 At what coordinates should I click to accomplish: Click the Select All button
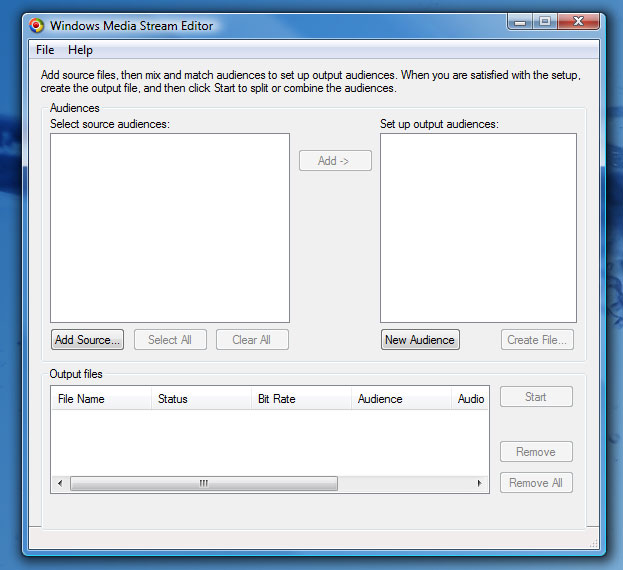pyautogui.click(x=170, y=340)
